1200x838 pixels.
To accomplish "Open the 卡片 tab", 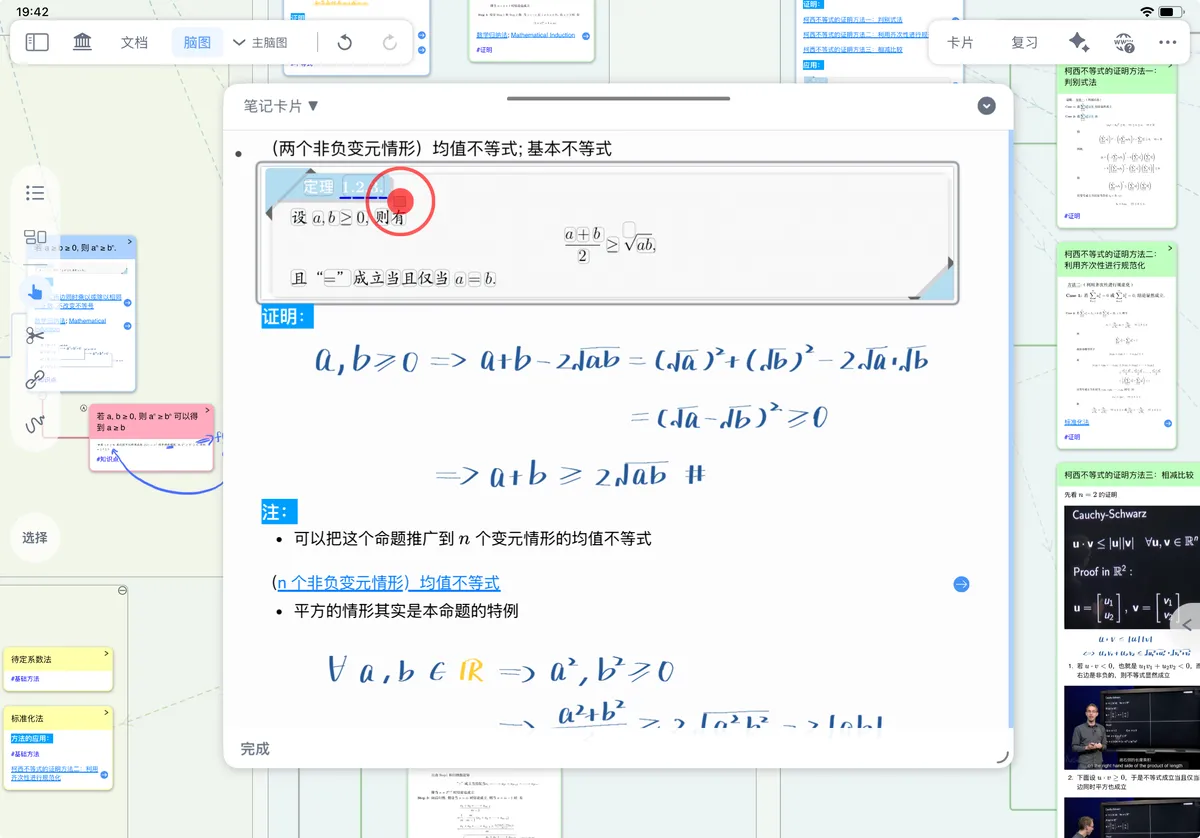I will tap(961, 43).
